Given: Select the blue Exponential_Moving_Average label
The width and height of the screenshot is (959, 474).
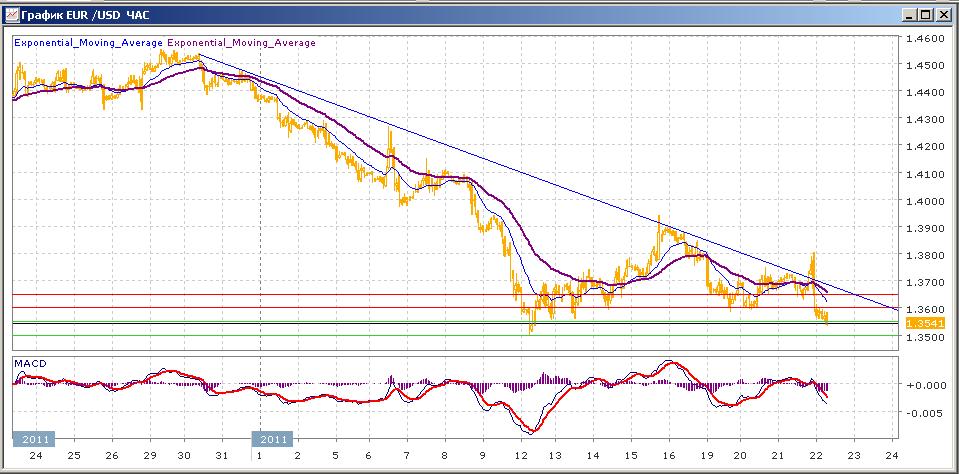Looking at the screenshot, I should coord(88,43).
